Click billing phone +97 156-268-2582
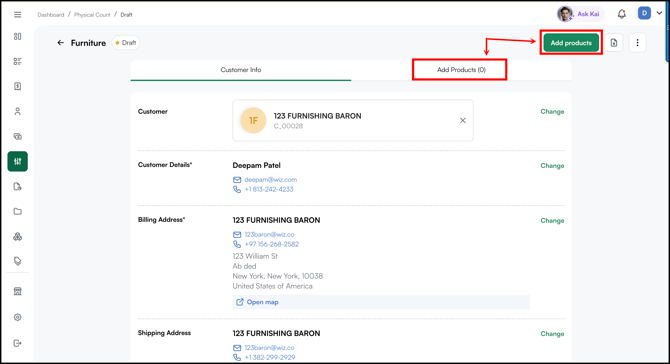This screenshot has height=364, width=670. (272, 244)
